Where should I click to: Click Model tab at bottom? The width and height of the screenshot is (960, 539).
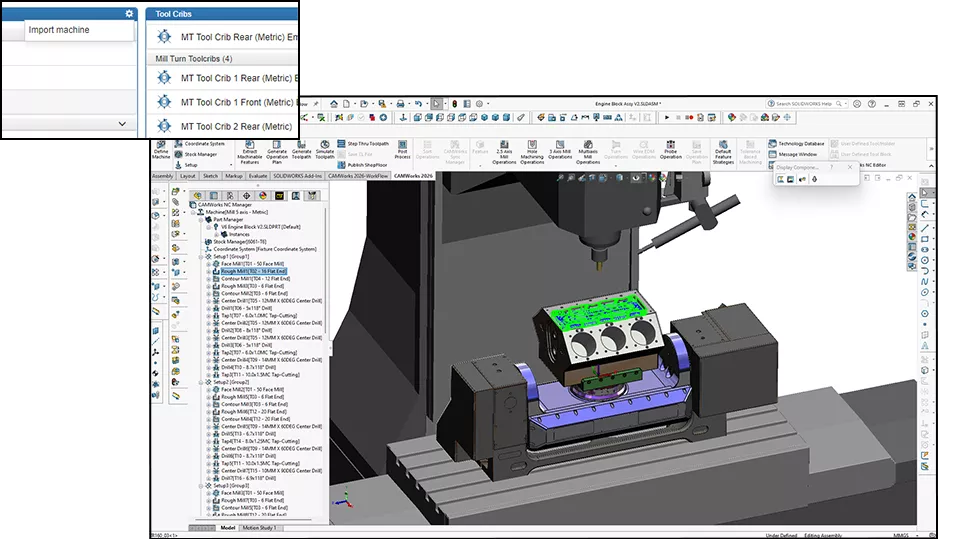click(x=228, y=527)
